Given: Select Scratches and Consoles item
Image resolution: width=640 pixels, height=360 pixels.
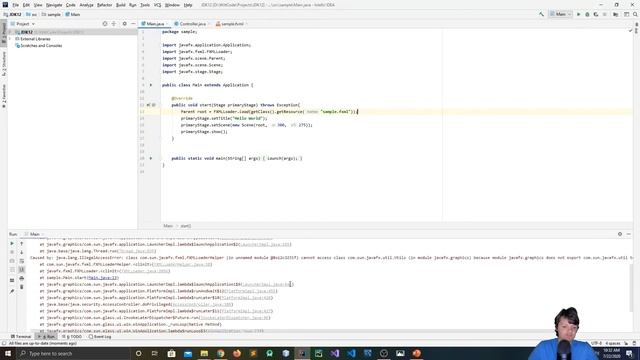Looking at the screenshot, I should pyautogui.click(x=39, y=46).
